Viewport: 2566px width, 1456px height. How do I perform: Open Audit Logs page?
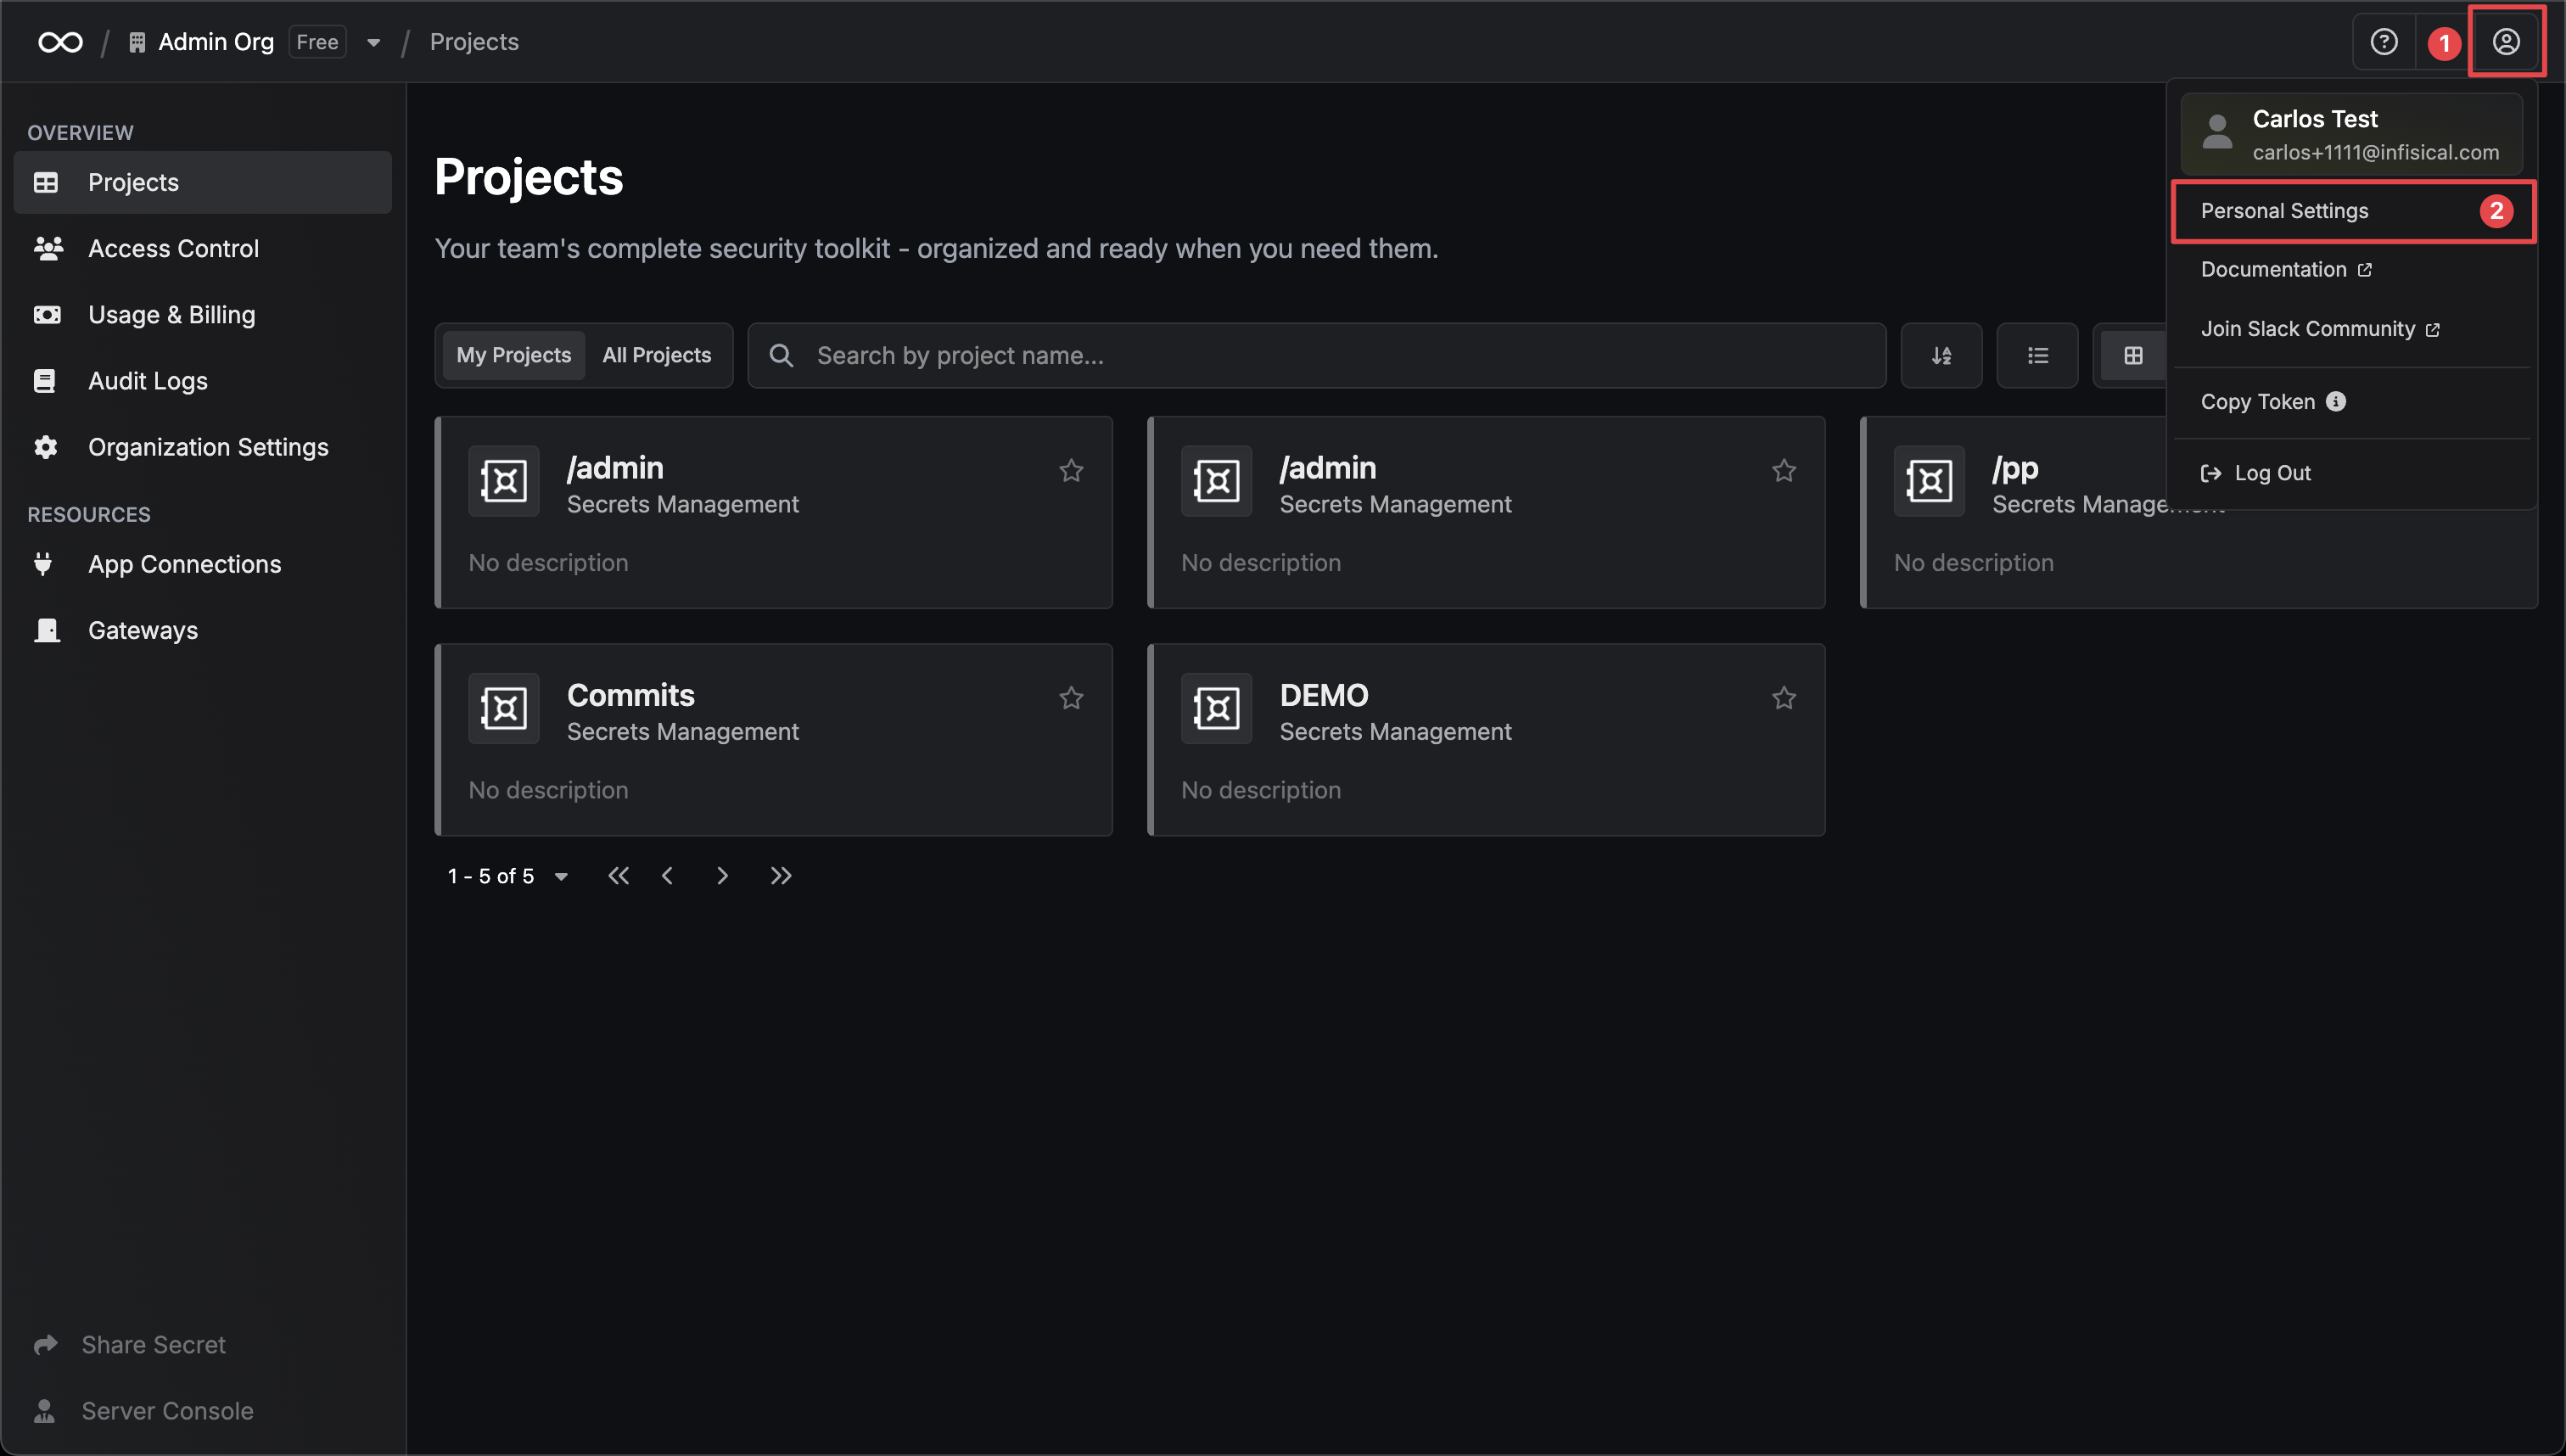(x=202, y=380)
